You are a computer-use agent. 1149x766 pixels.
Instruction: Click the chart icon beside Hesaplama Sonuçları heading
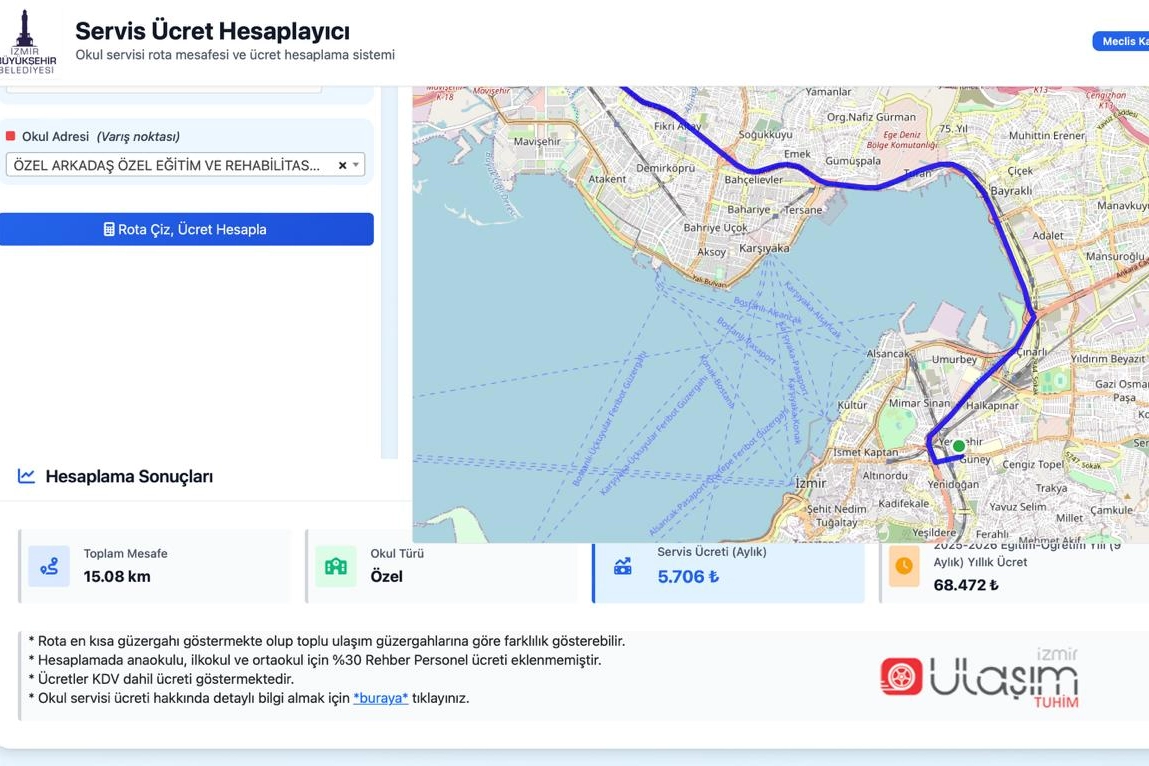pos(25,476)
